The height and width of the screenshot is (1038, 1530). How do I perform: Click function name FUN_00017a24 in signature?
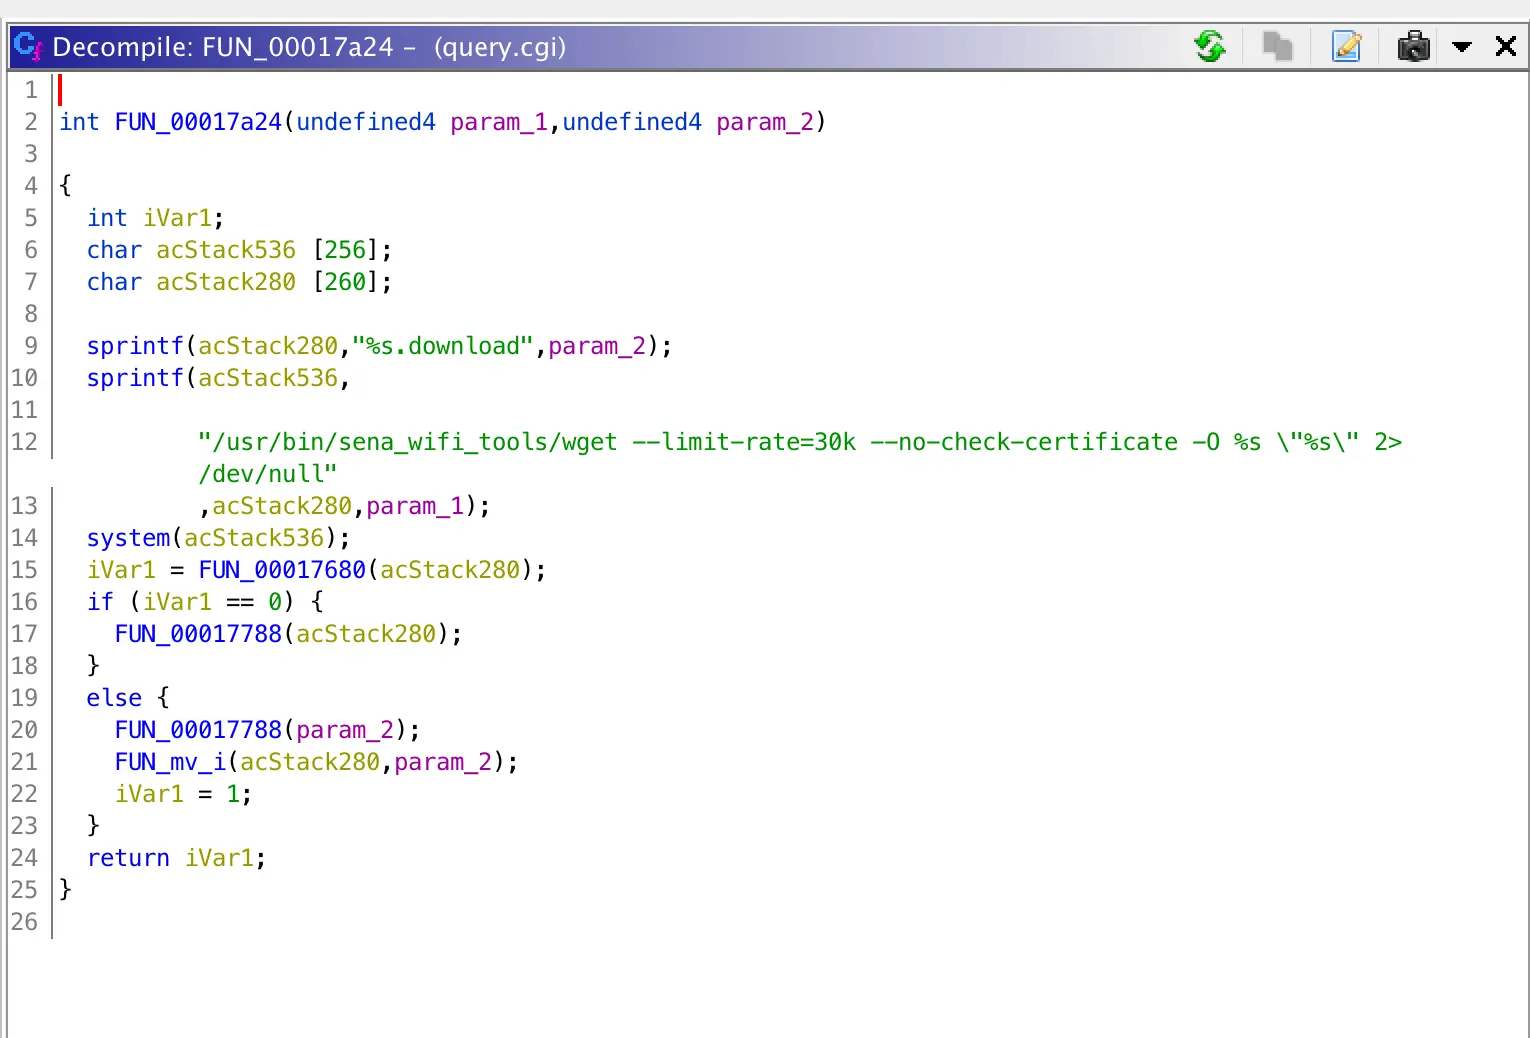tap(198, 122)
